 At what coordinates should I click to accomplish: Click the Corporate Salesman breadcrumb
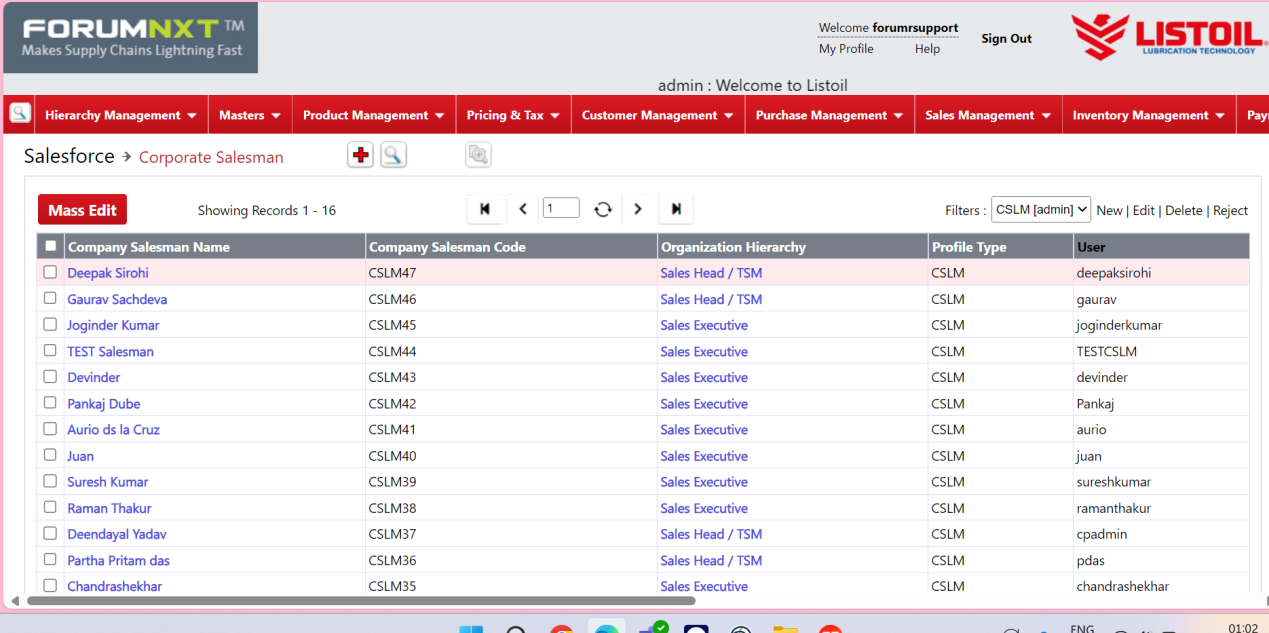pos(211,157)
